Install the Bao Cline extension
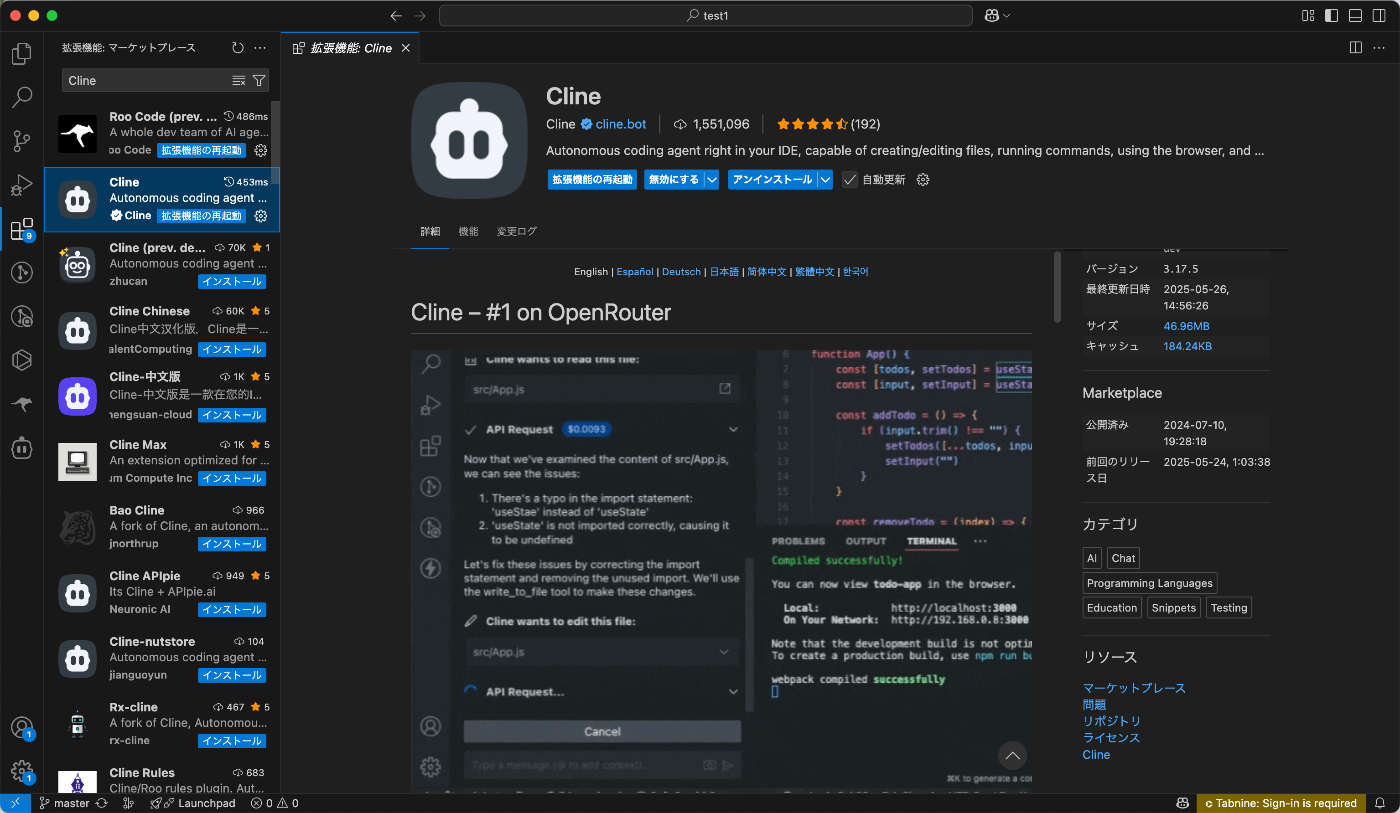This screenshot has height=813, width=1400. (x=231, y=544)
